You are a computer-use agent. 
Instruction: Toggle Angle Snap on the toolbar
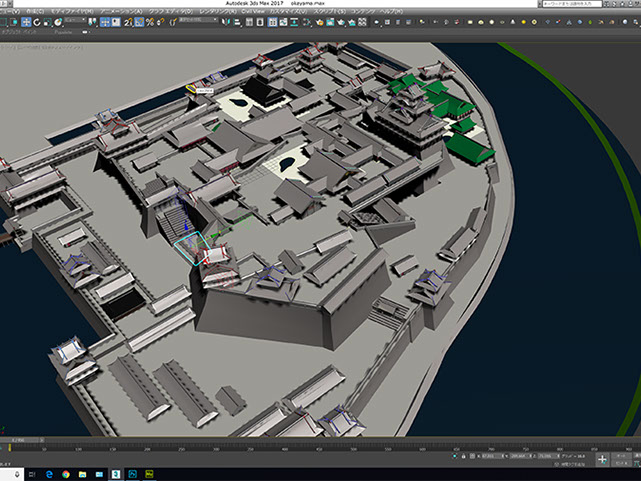[x=139, y=22]
